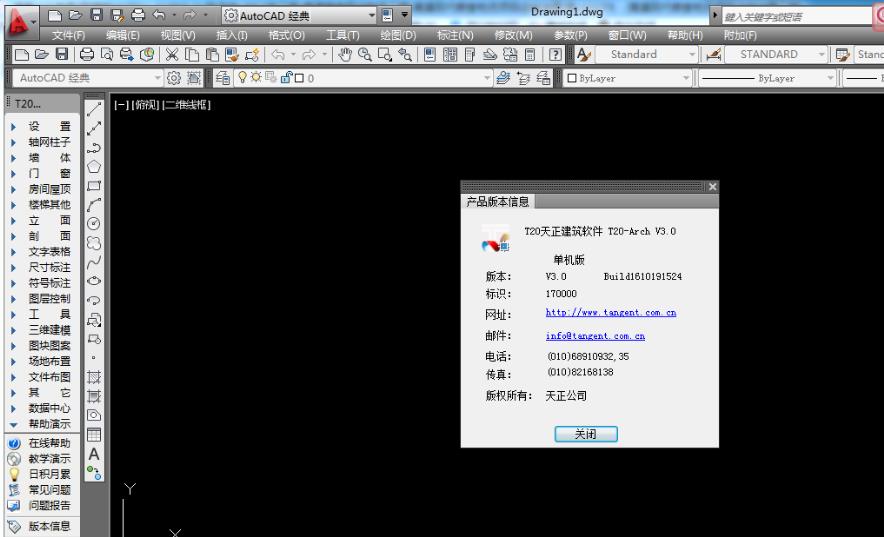Toggle the layer freeze sun icon
Screen dimensions: 884x537
pyautogui.click(x=257, y=77)
